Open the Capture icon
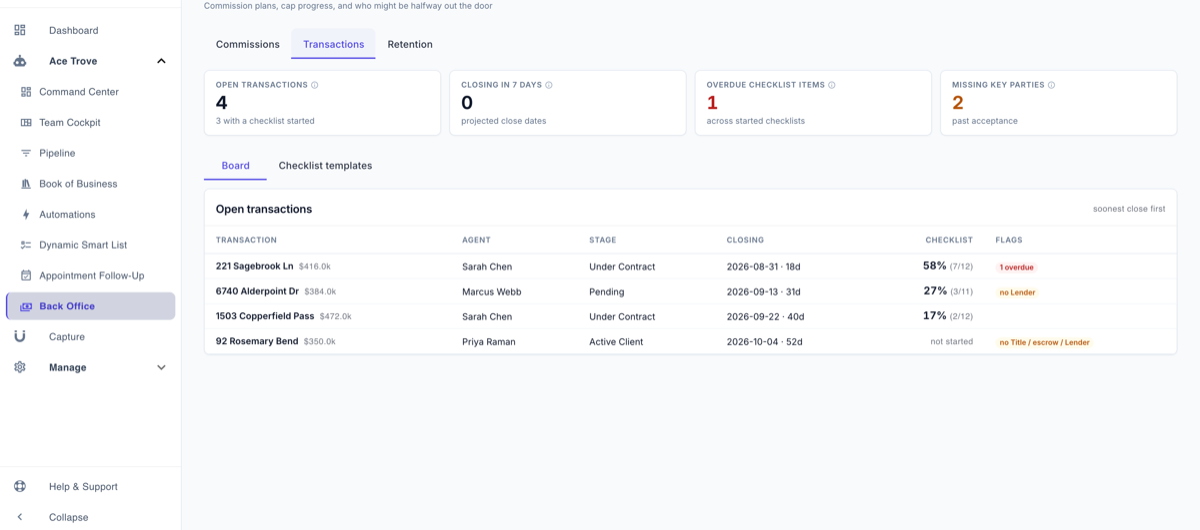Viewport: 1200px width, 530px height. [20, 337]
